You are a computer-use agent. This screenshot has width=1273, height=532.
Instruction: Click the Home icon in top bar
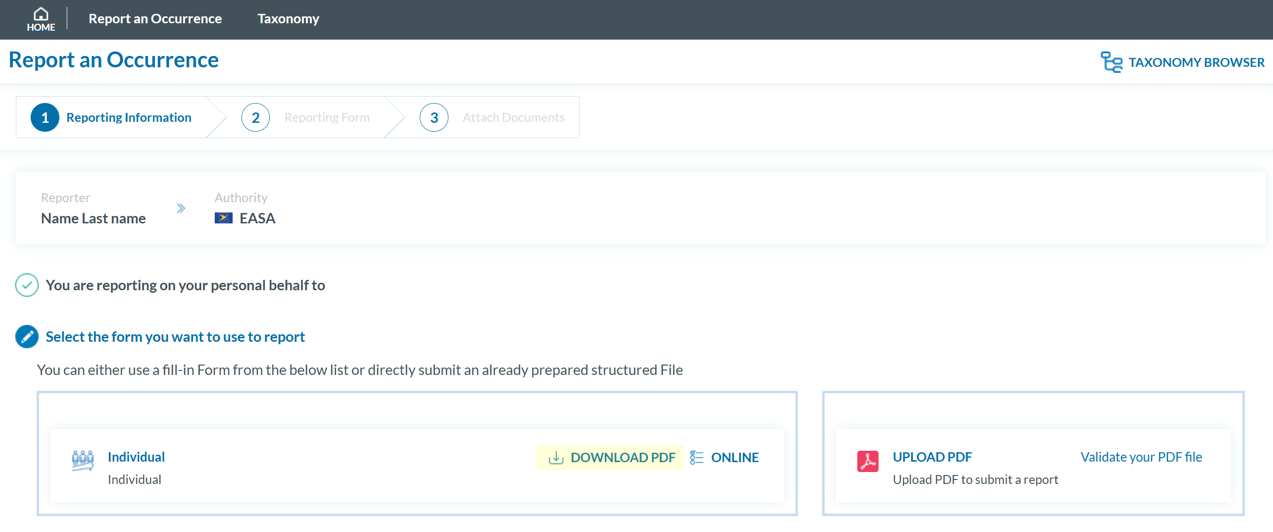point(41,14)
